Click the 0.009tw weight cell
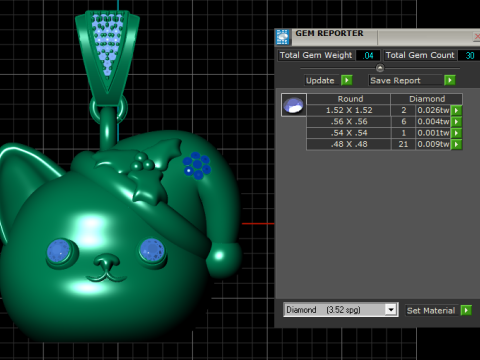The image size is (480, 360). click(433, 144)
